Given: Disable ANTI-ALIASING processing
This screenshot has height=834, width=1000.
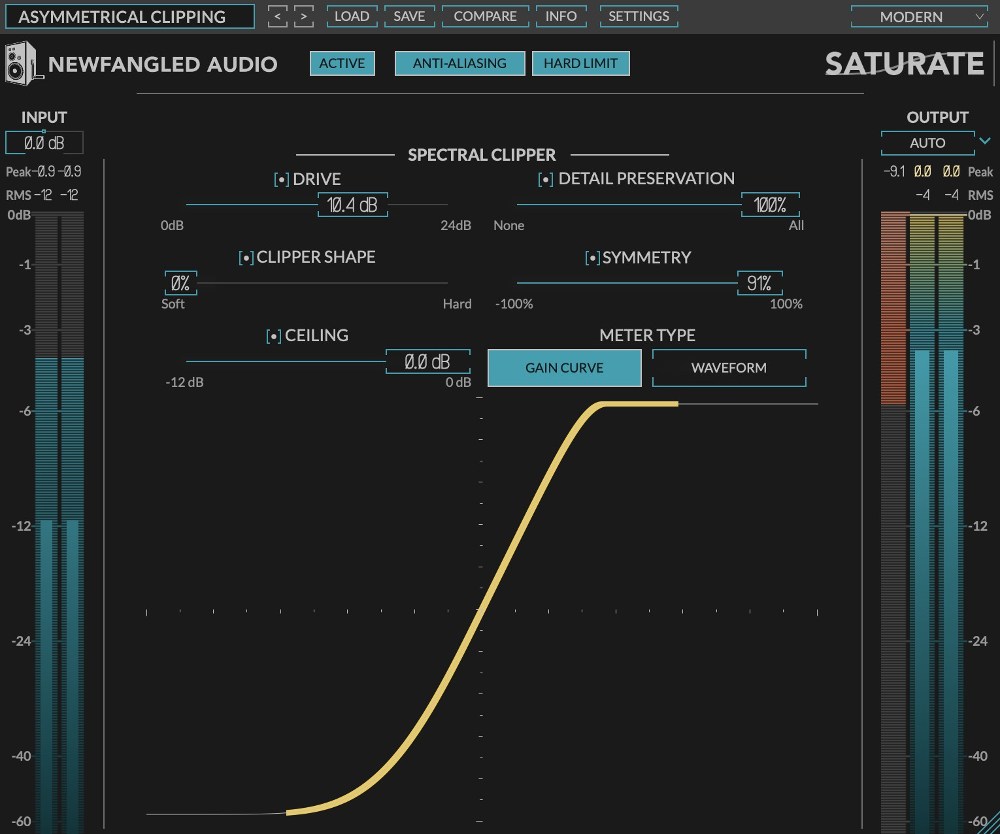Looking at the screenshot, I should (459, 63).
